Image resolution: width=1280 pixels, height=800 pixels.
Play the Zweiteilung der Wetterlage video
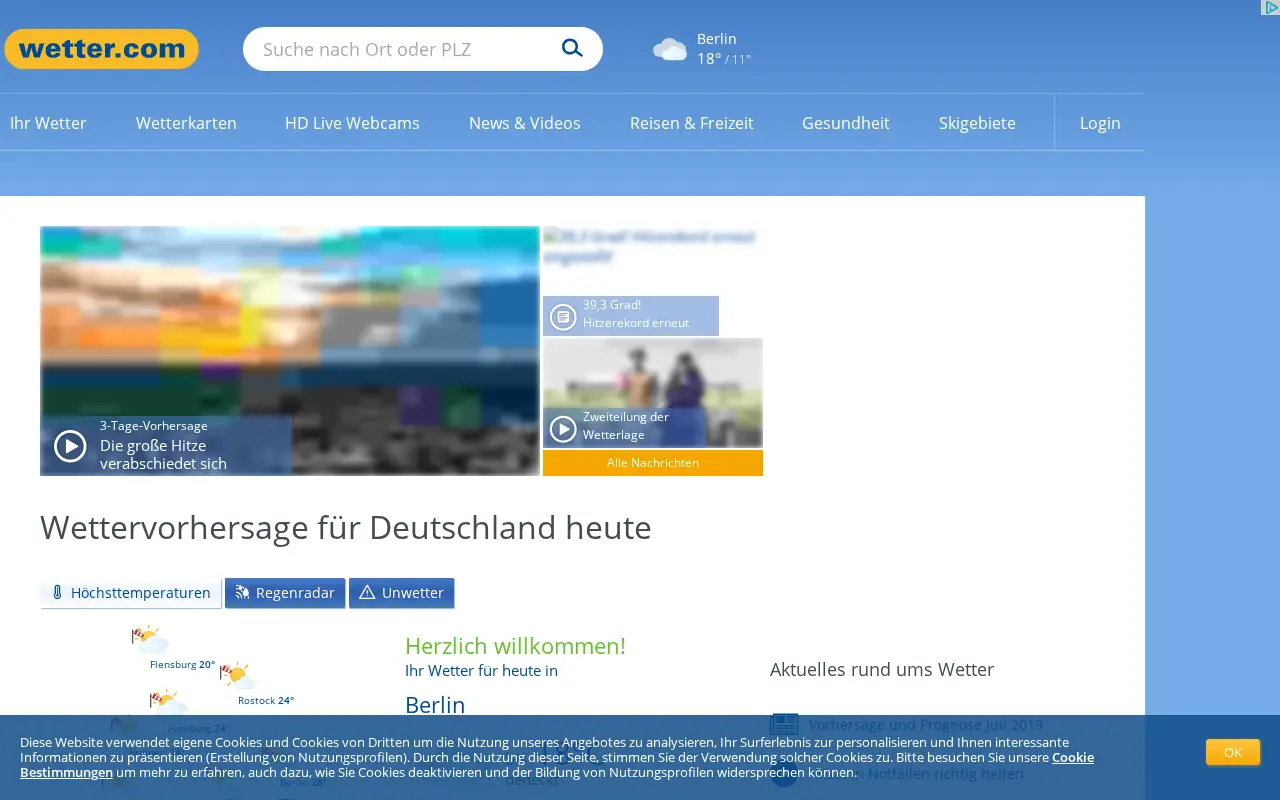563,428
